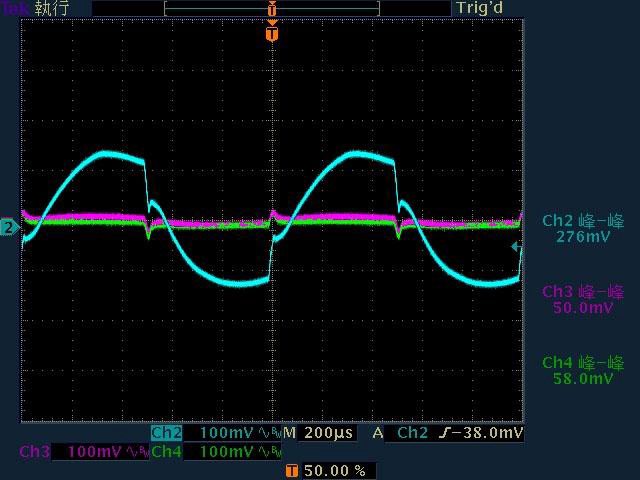Select the Ch3 channel label
Viewport: 640px width, 480px height.
(x=35, y=452)
